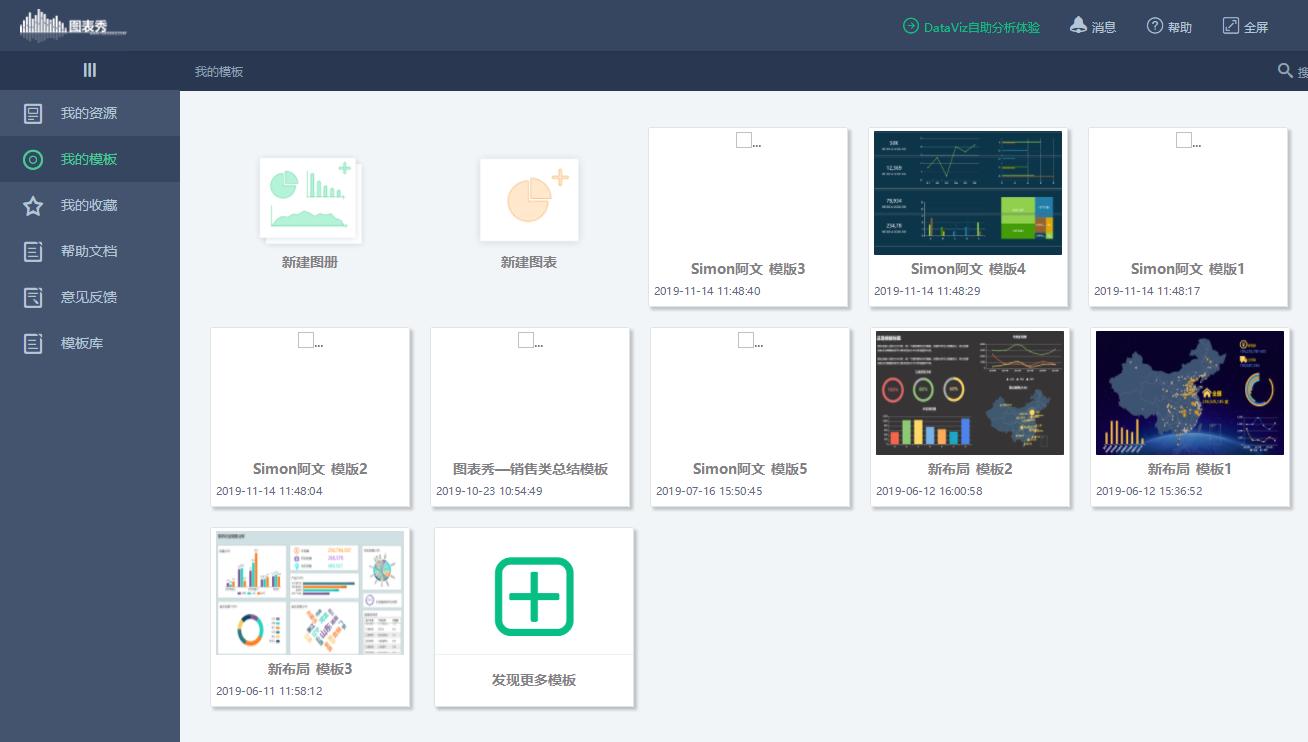
Task: Check the box on Simon阿文 模版1 card
Action: [1182, 140]
